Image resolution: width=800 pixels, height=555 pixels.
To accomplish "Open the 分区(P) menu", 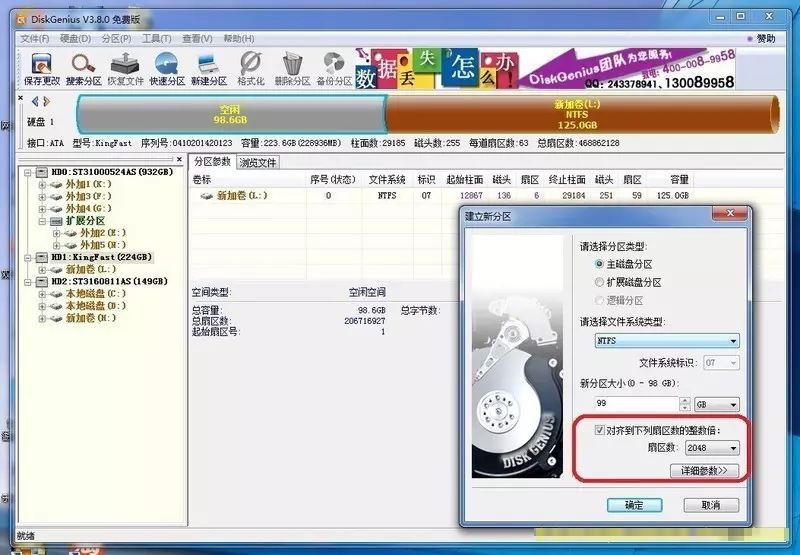I will (x=116, y=39).
